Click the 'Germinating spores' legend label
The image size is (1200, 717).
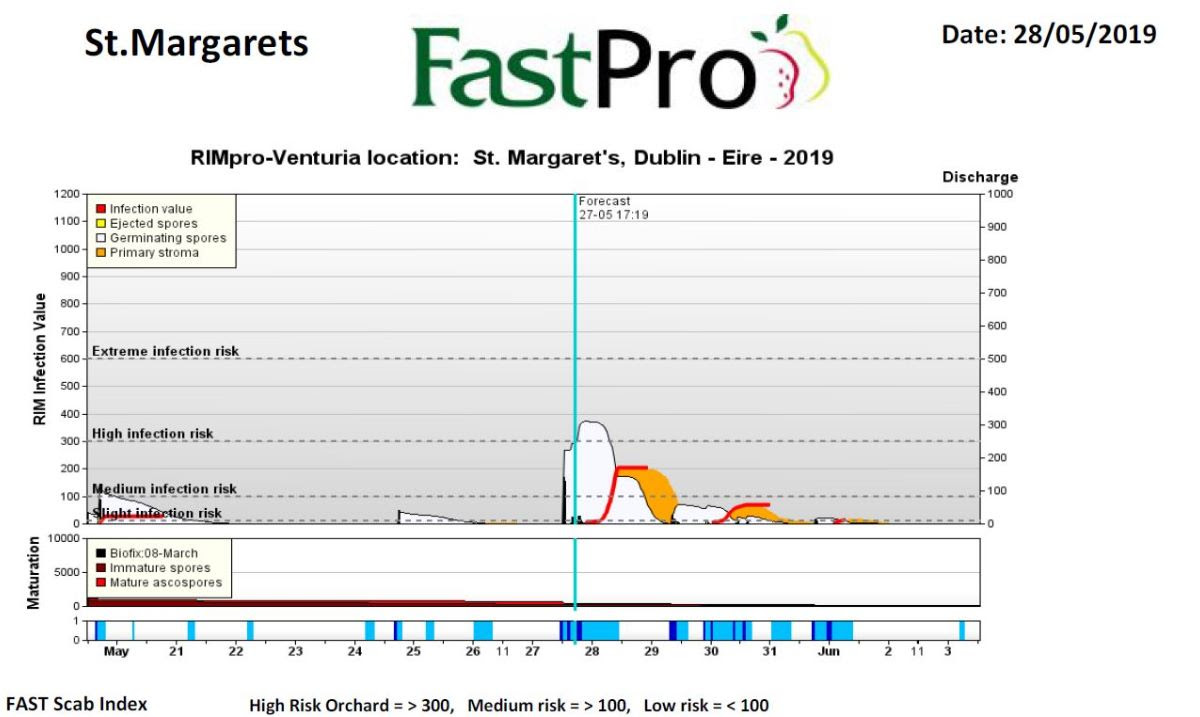pos(168,238)
